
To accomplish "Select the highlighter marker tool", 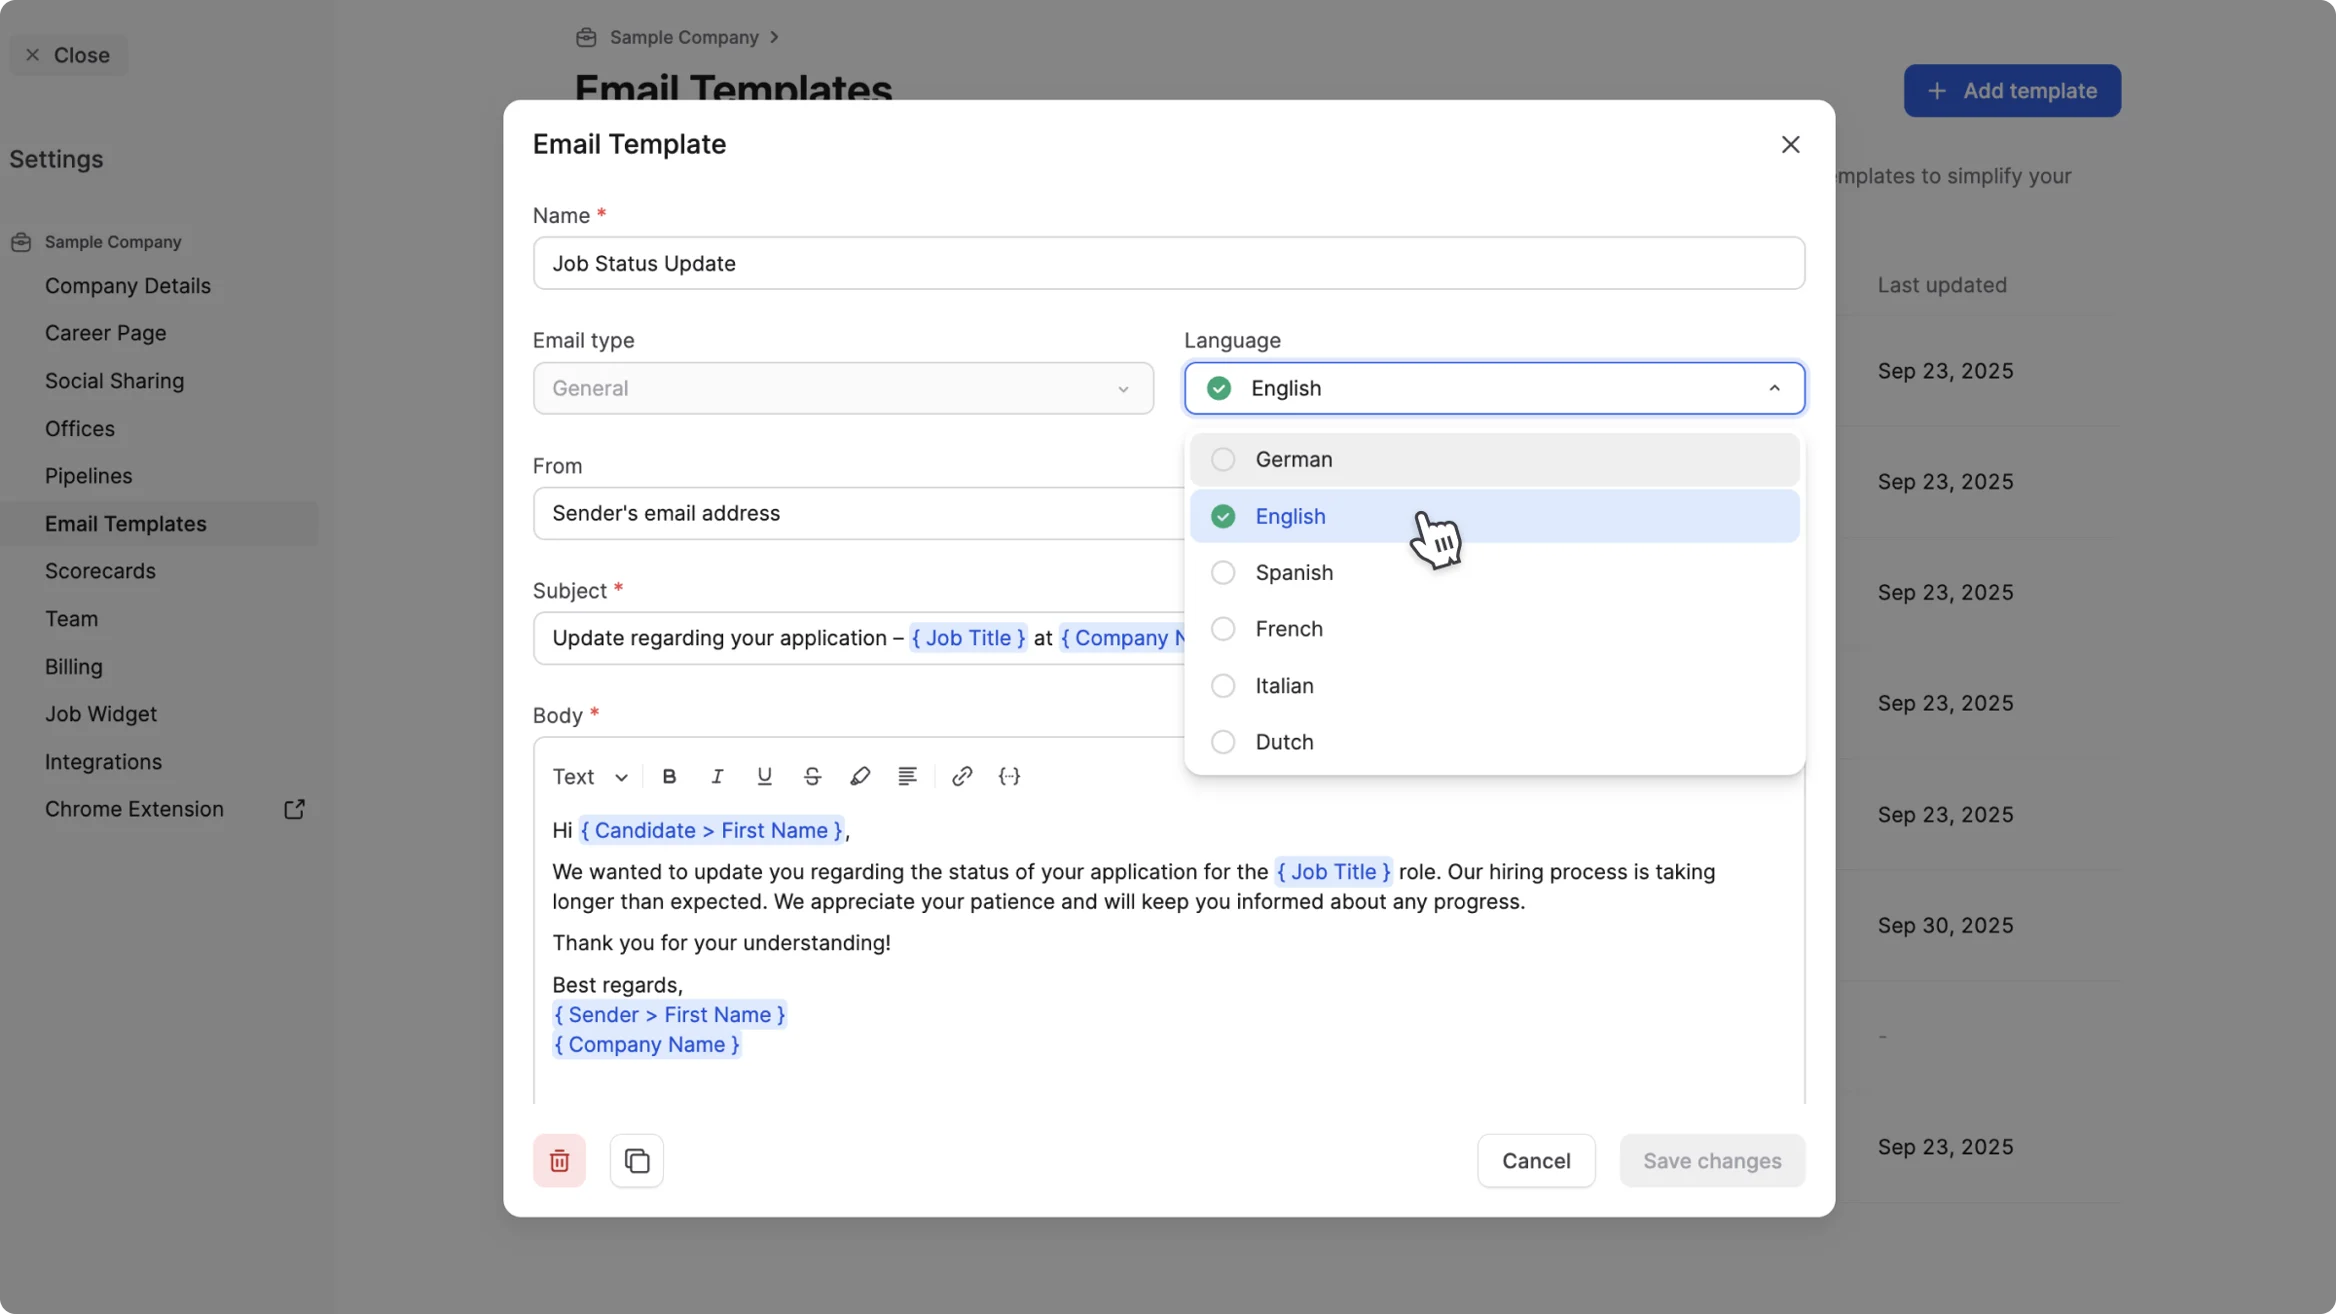I will (859, 776).
